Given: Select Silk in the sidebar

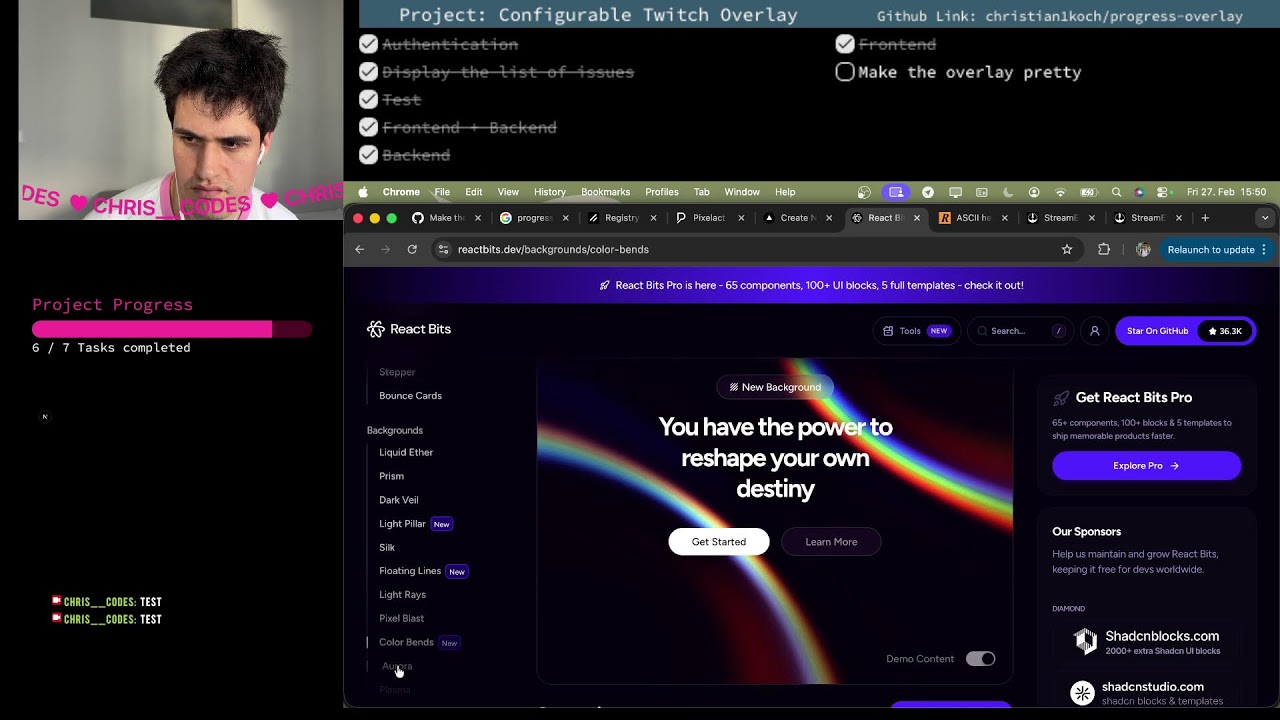Looking at the screenshot, I should tap(387, 548).
